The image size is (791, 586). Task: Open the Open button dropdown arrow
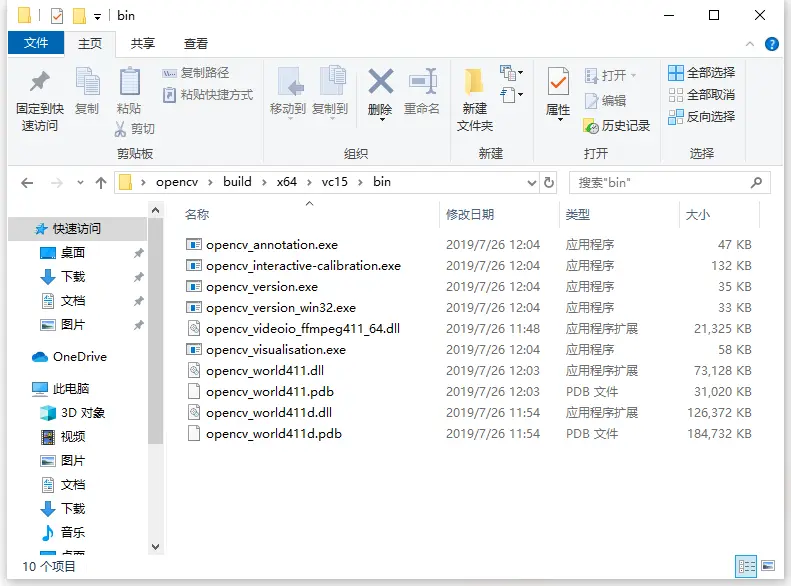tap(634, 76)
